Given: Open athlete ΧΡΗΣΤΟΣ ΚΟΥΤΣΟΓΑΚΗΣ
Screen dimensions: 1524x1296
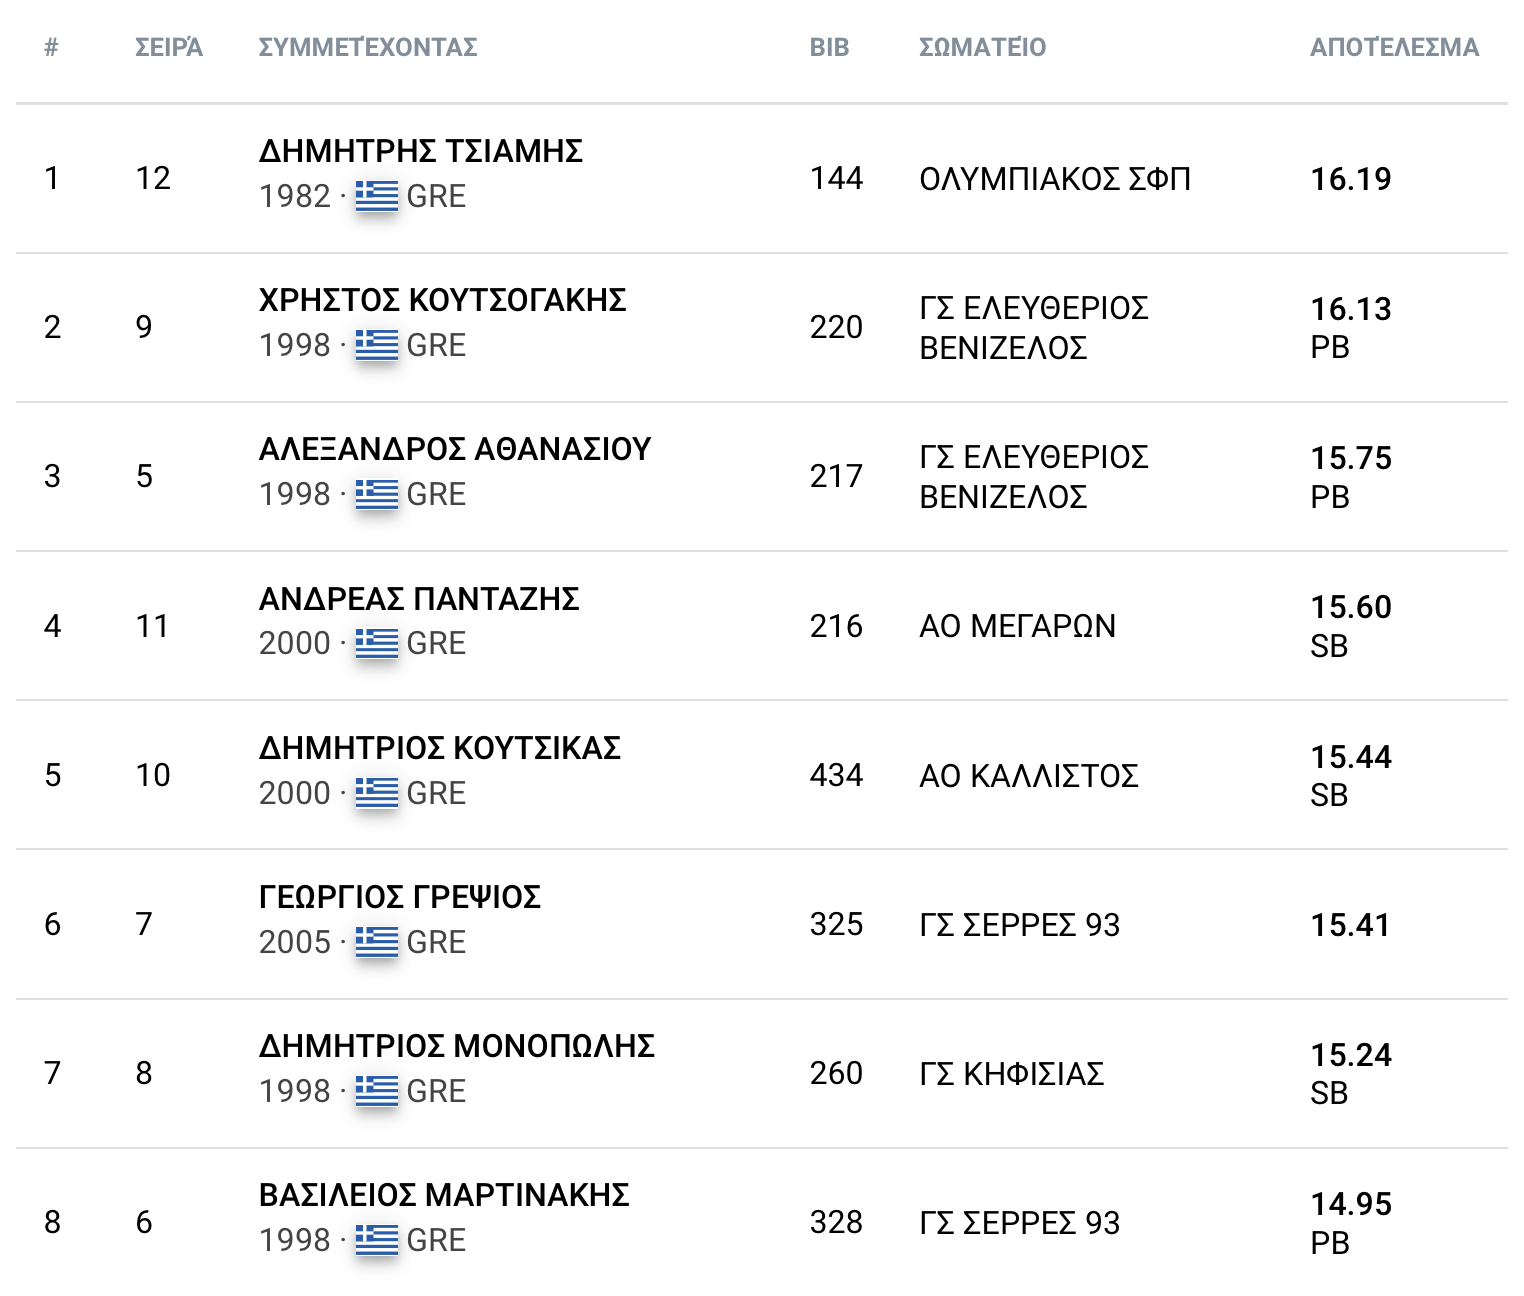Looking at the screenshot, I should point(442,300).
